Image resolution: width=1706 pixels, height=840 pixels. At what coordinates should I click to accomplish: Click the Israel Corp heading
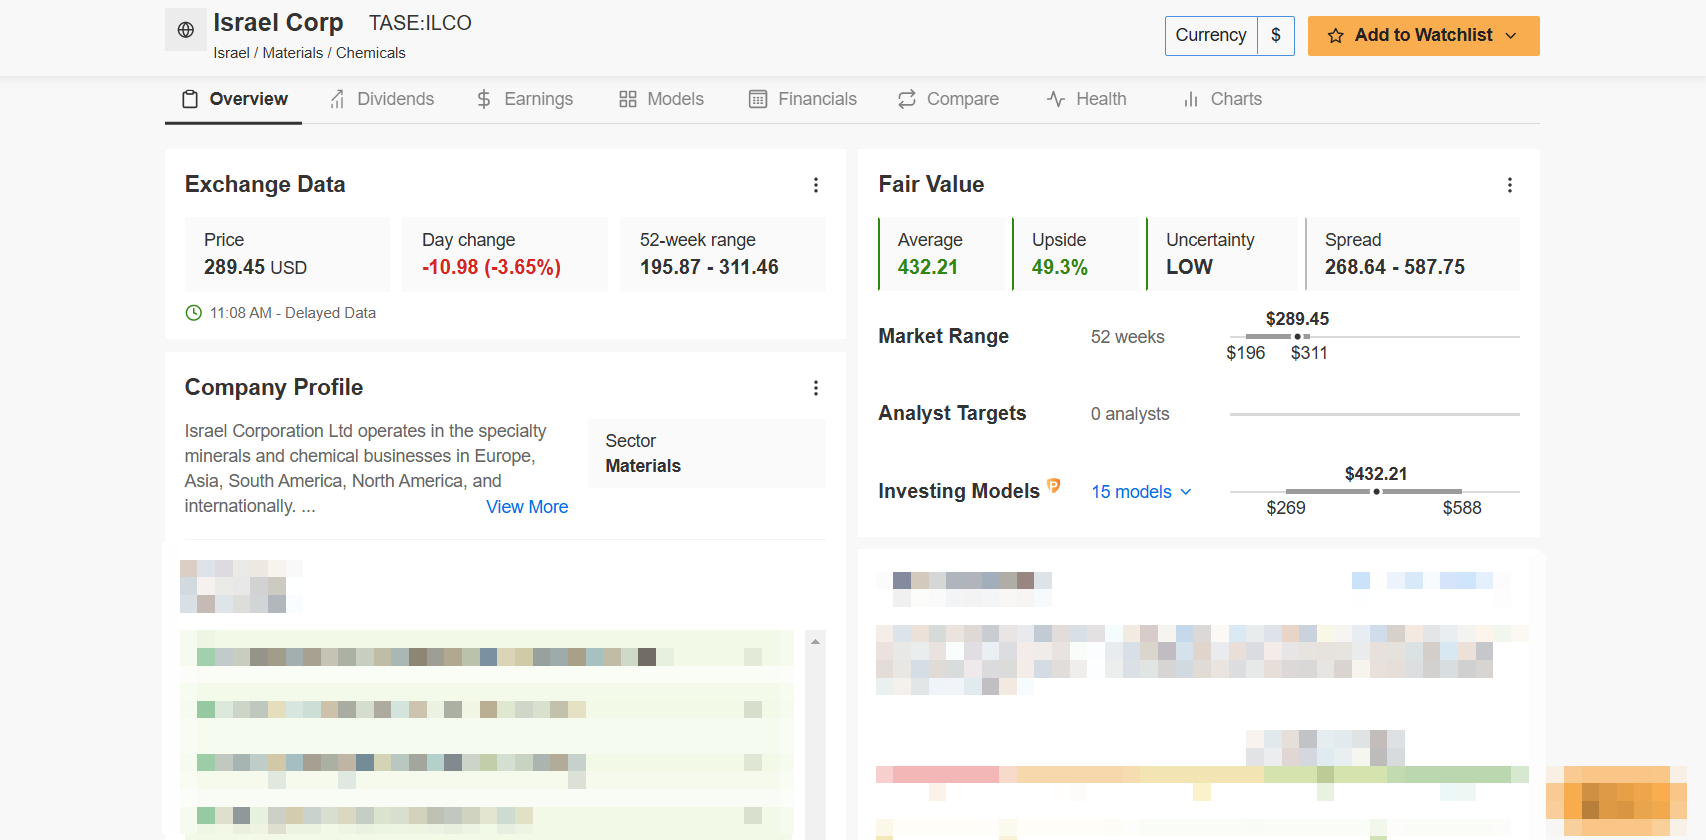point(278,22)
